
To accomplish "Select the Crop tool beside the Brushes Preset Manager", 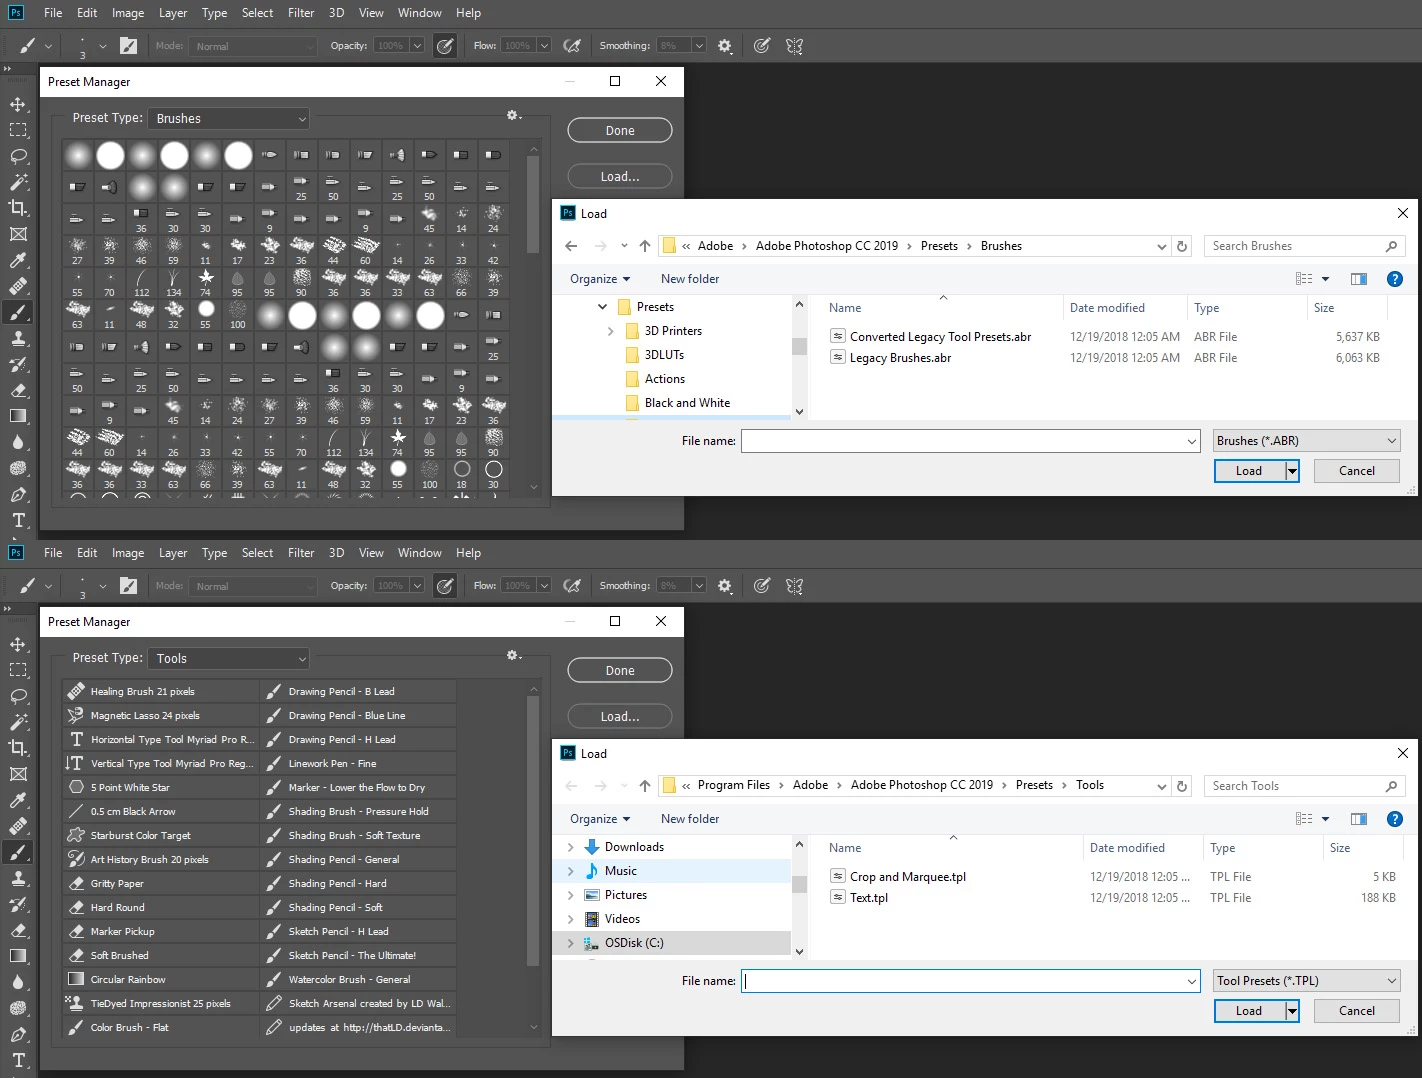I will pyautogui.click(x=18, y=208).
